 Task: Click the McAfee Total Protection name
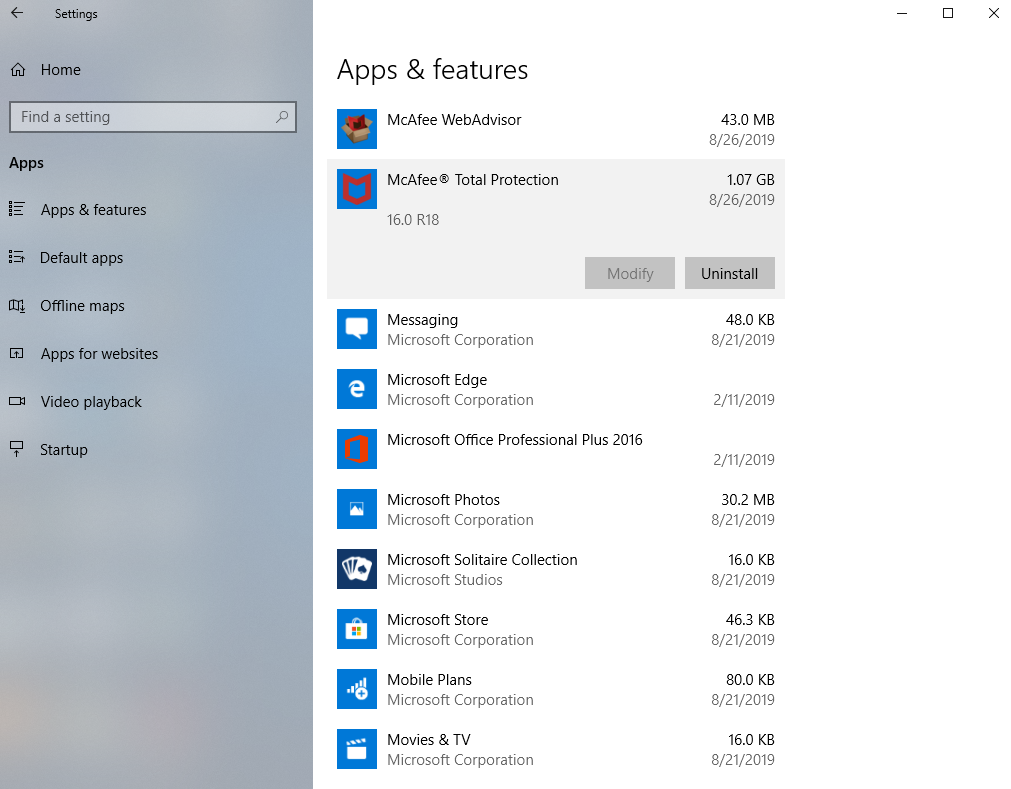(473, 180)
